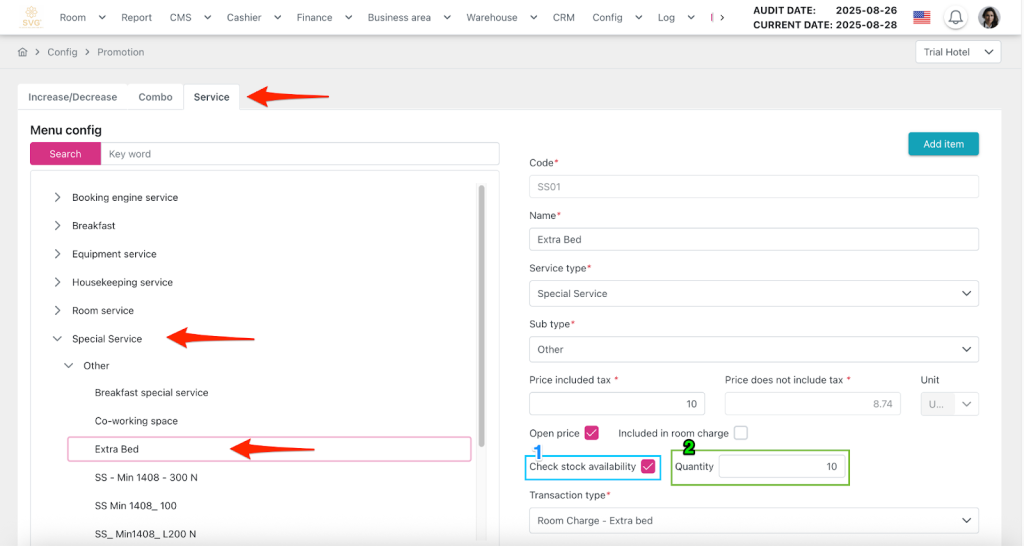
Task: Click the SVG logo in header
Action: (x=31, y=17)
